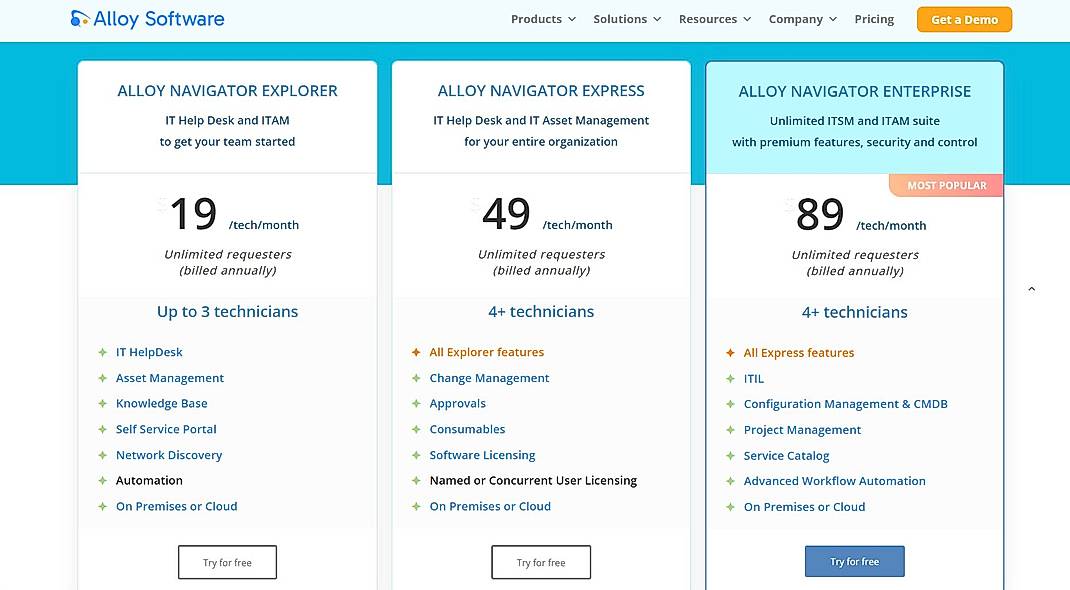
Task: Click the Alloy Navigator Enterprise heading
Action: tap(854, 91)
